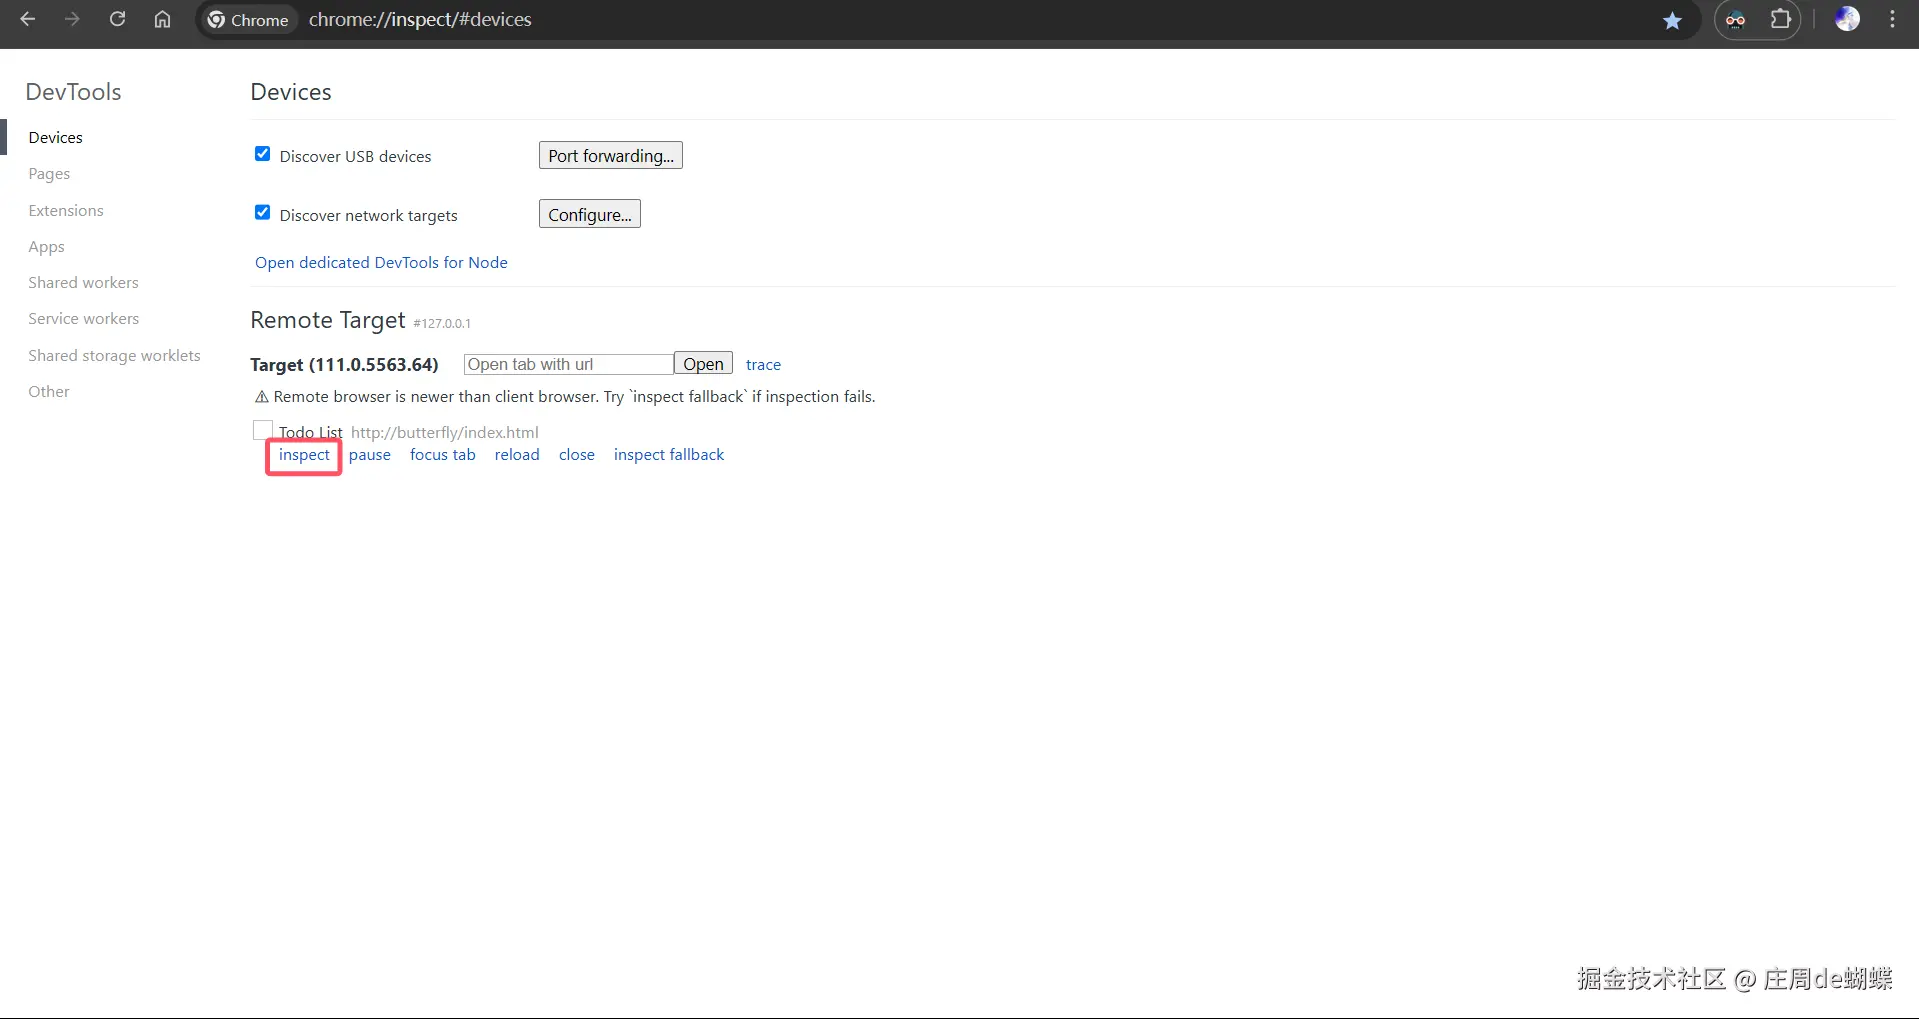Click inspect link for Todo List
This screenshot has height=1019, width=1919.
tap(304, 455)
